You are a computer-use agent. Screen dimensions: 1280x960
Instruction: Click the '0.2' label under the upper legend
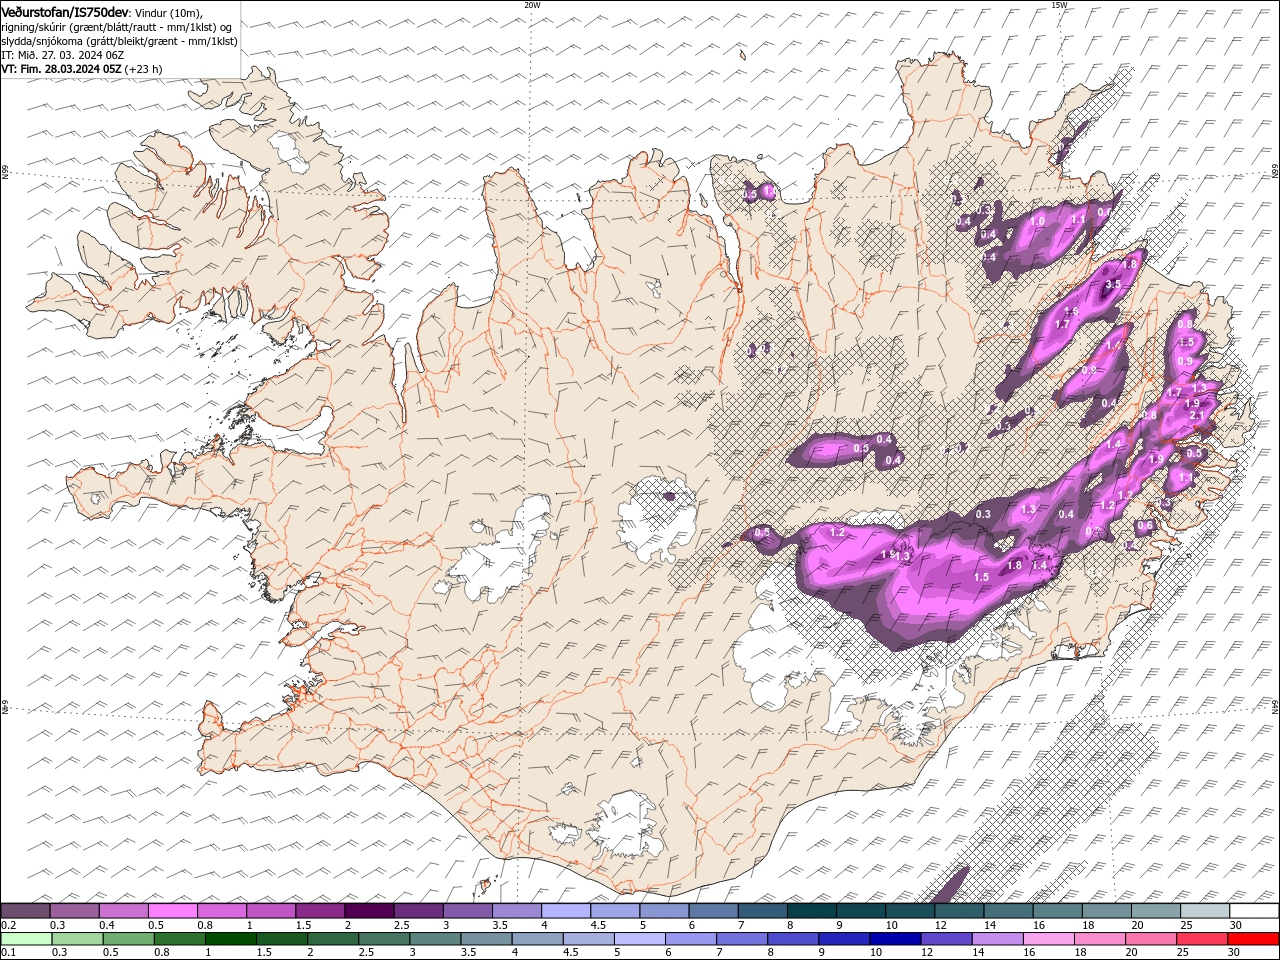[x=8, y=925]
